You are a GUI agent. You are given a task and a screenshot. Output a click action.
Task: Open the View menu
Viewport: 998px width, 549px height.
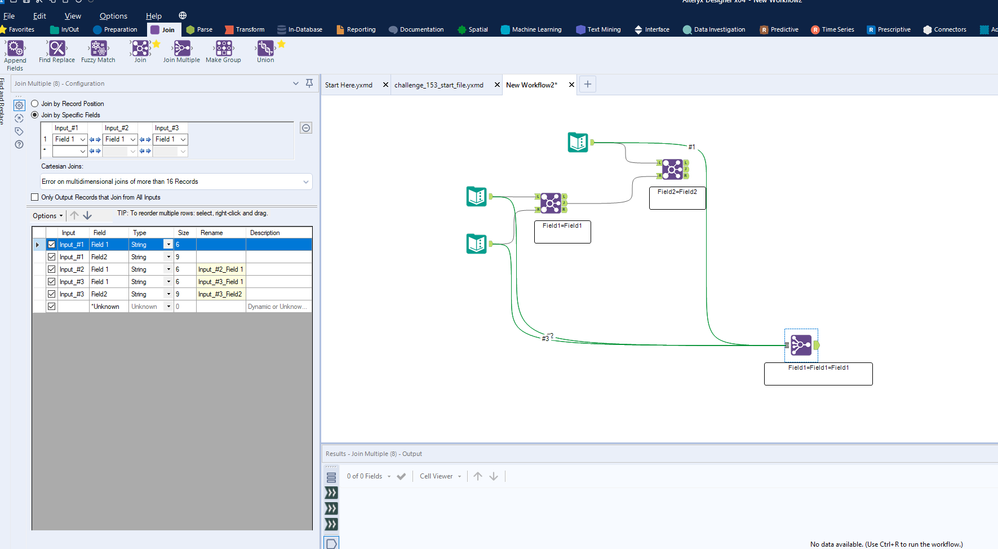(x=73, y=16)
